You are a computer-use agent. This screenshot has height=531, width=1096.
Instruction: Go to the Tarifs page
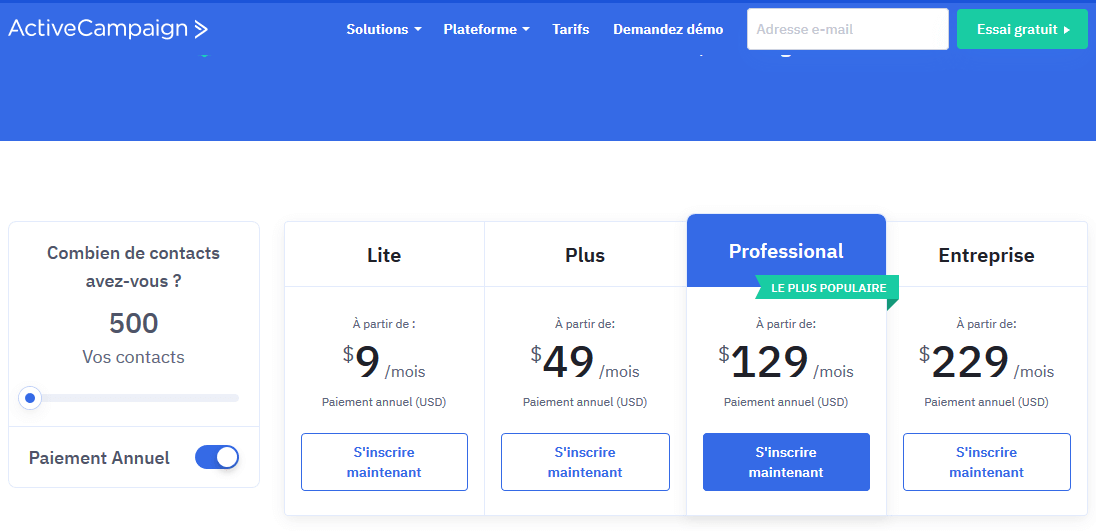570,29
